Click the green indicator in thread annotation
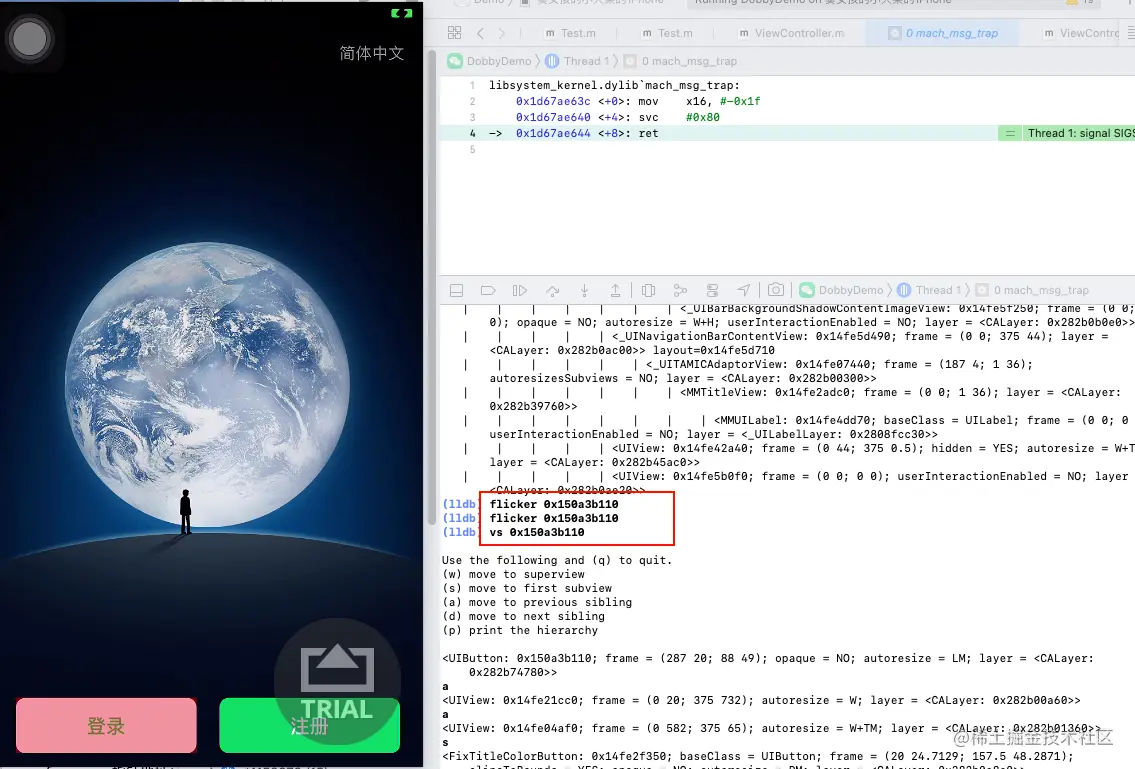 pos(1009,133)
